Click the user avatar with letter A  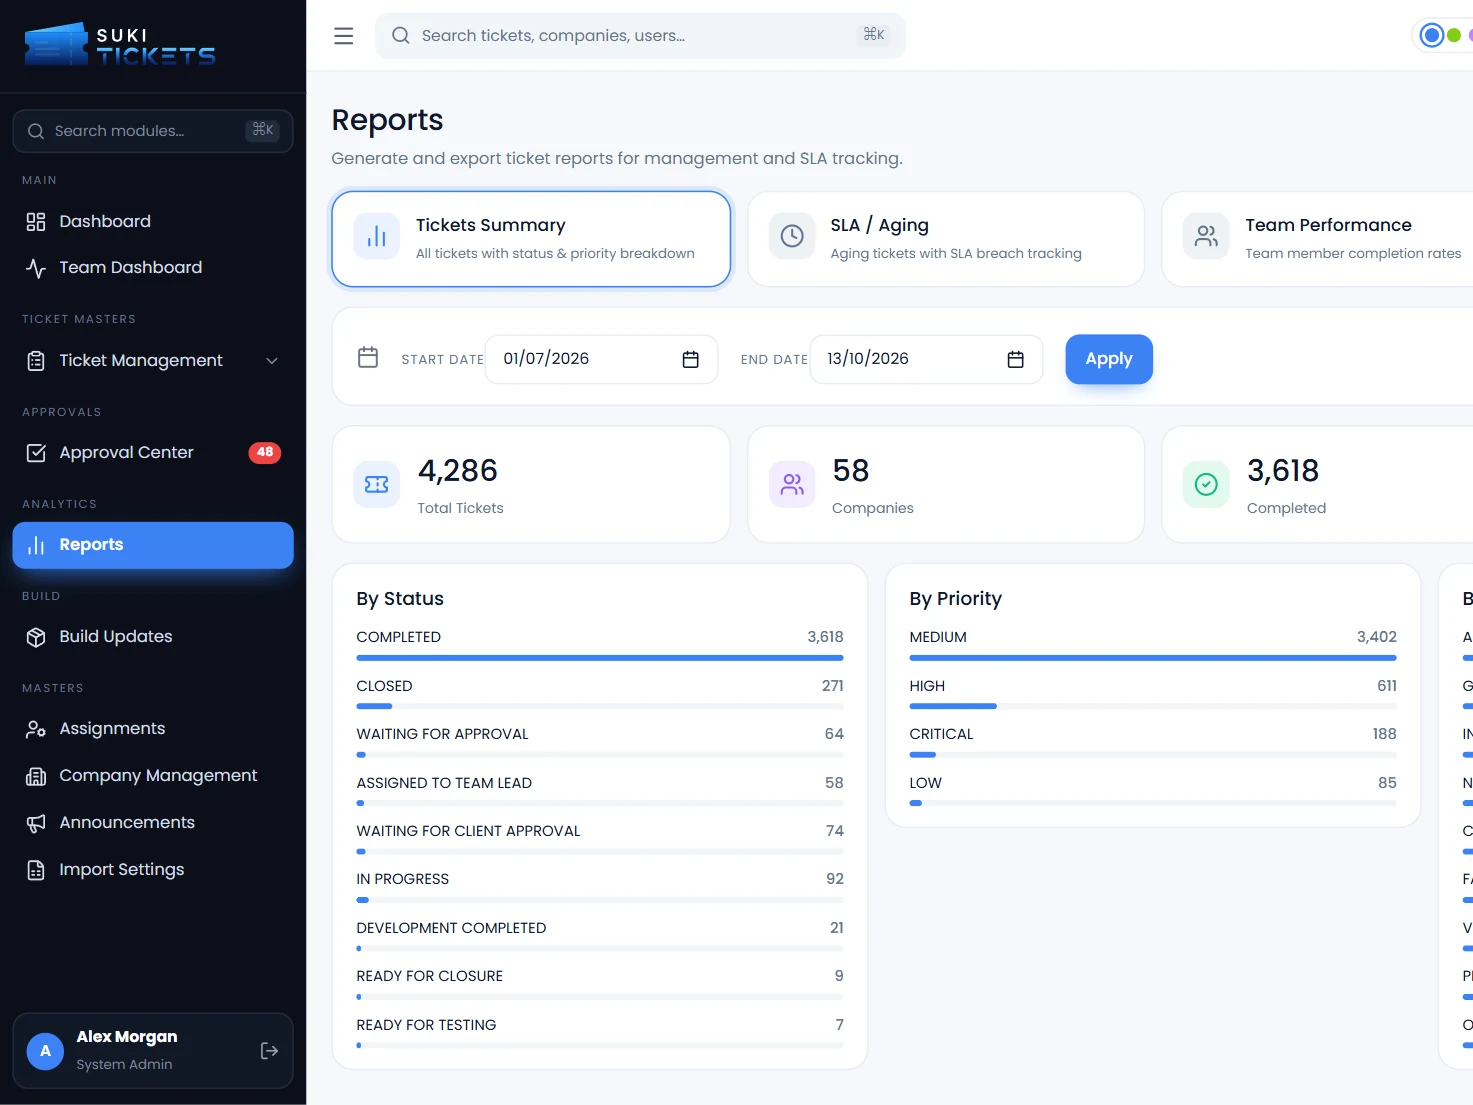tap(45, 1051)
